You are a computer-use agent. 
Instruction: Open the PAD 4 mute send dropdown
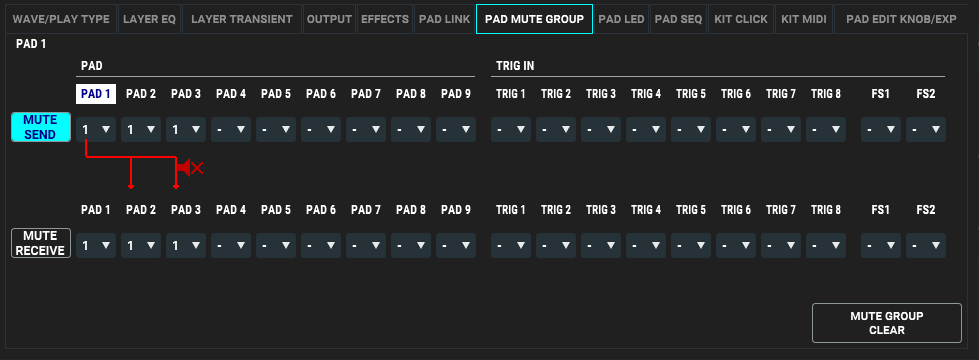231,130
